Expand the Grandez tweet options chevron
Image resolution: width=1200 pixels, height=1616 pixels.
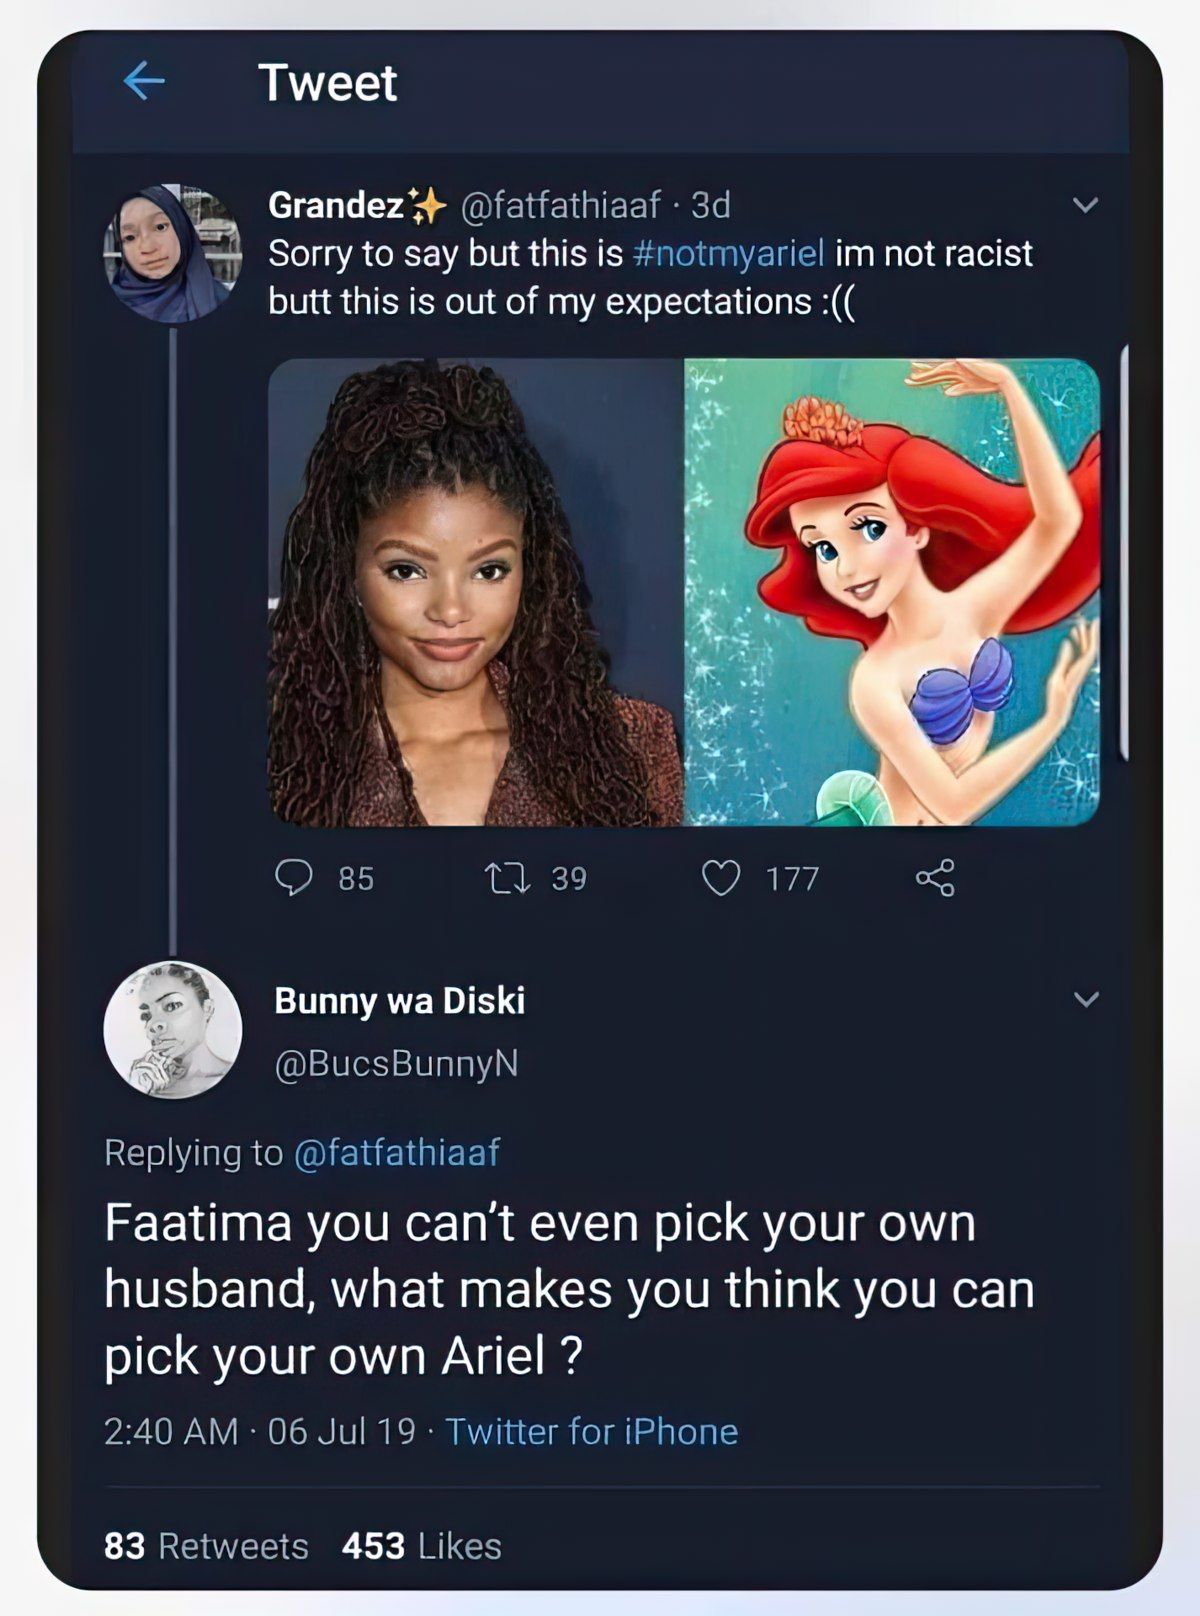pos(1085,205)
